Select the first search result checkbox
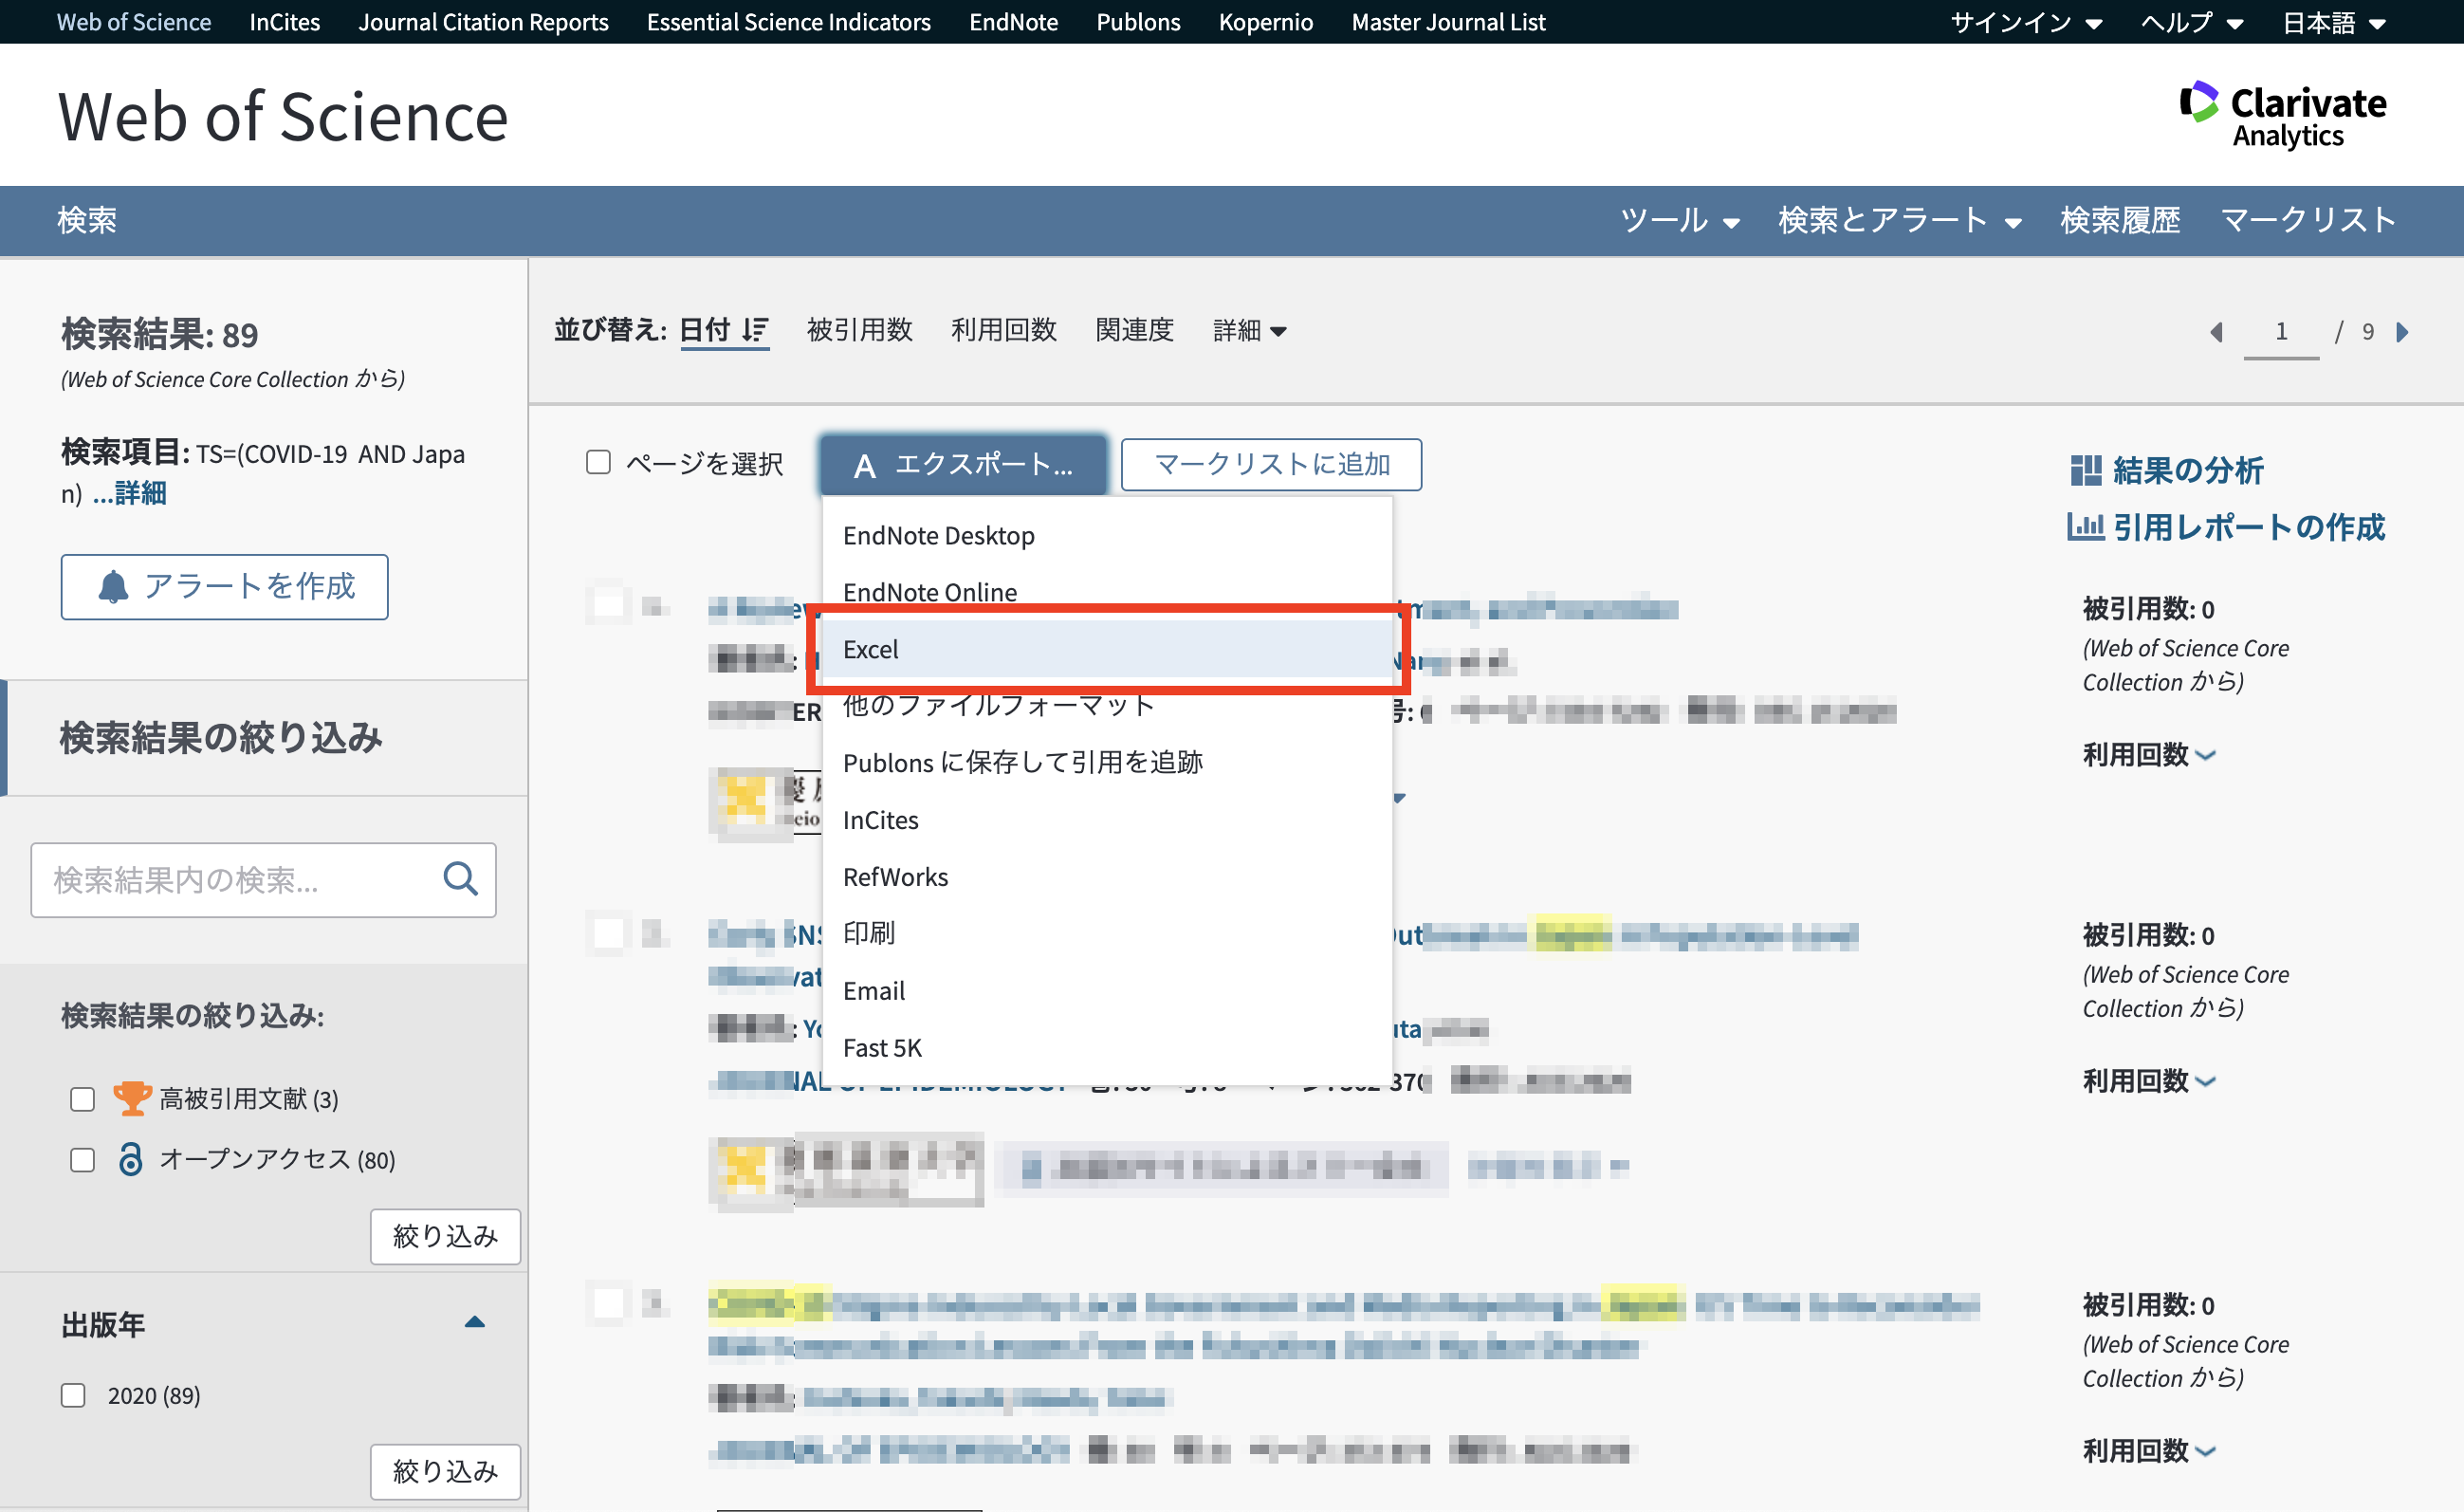This screenshot has width=2464, height=1512. point(608,605)
